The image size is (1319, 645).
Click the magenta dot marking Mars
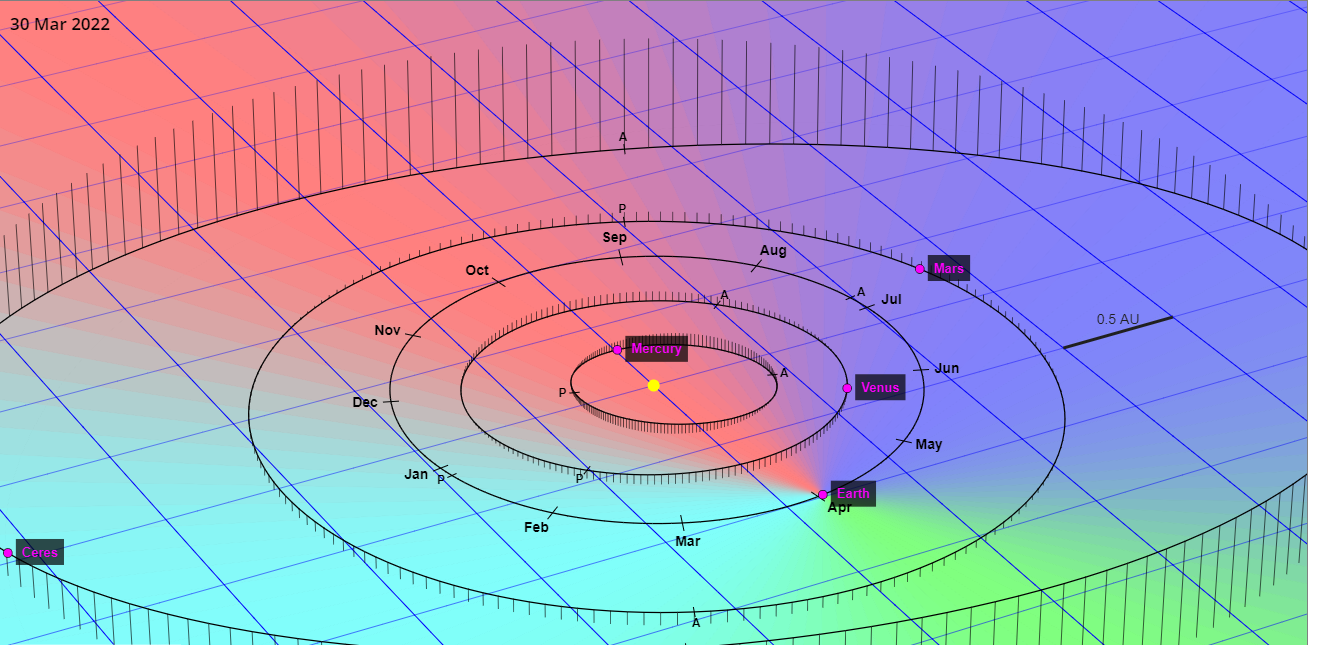(920, 269)
